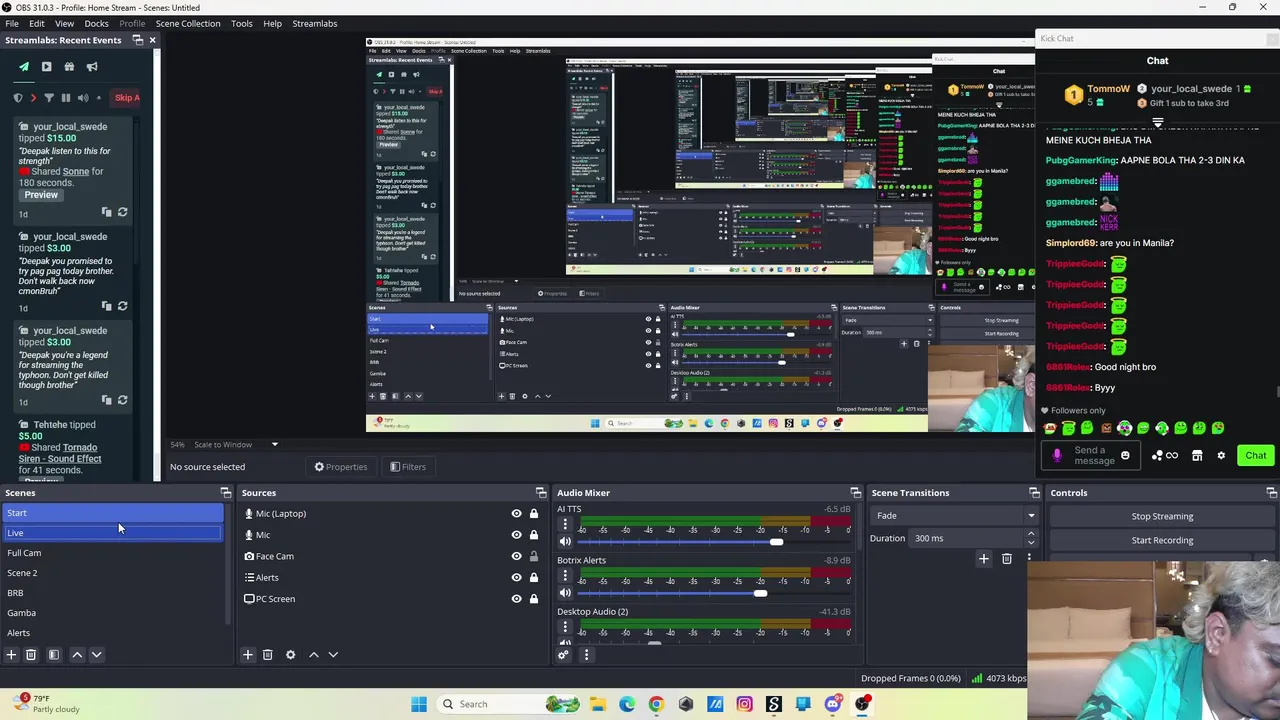This screenshot has height=720, width=1280.
Task: Open Audio Mixer three-dot menu at bottom
Action: pos(586,655)
